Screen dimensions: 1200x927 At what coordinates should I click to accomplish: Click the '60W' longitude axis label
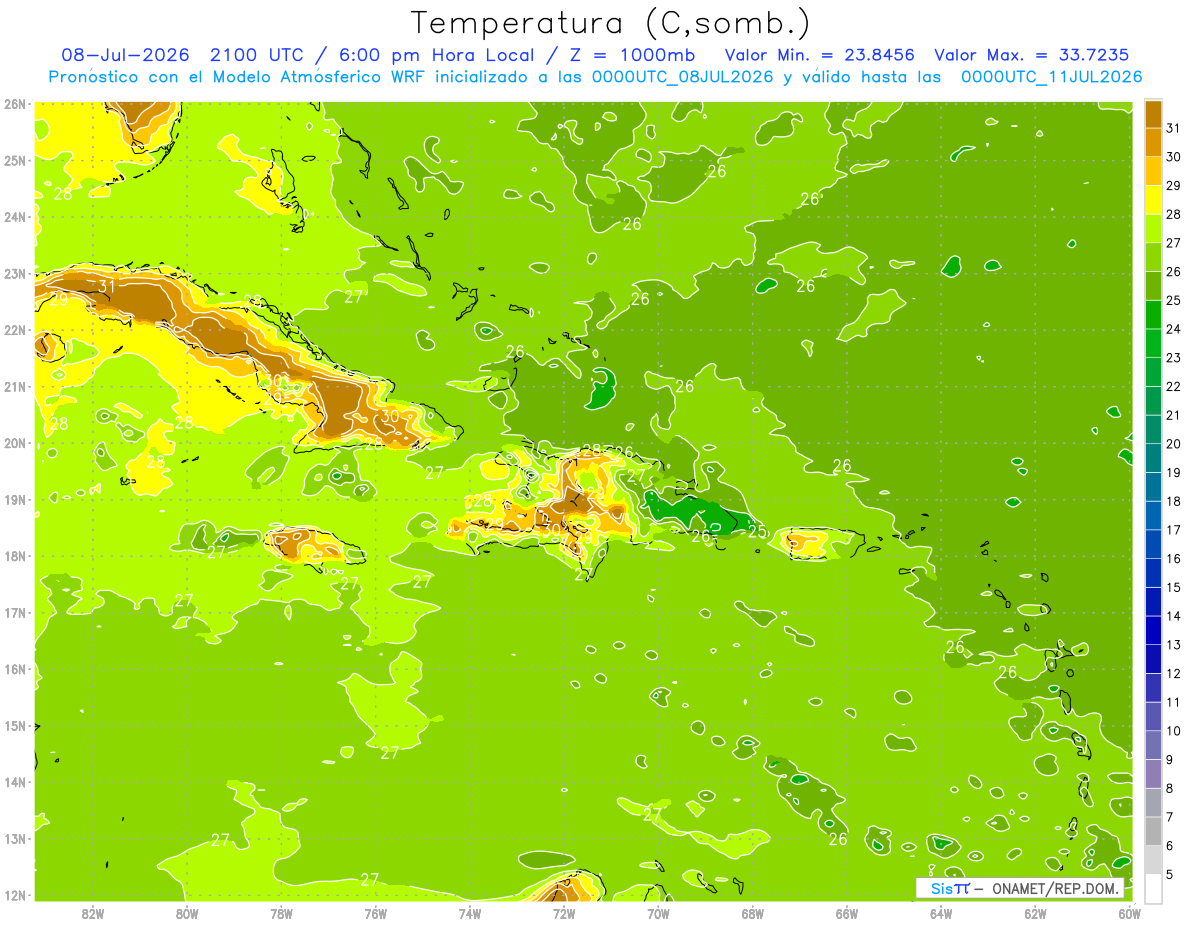1129,913
